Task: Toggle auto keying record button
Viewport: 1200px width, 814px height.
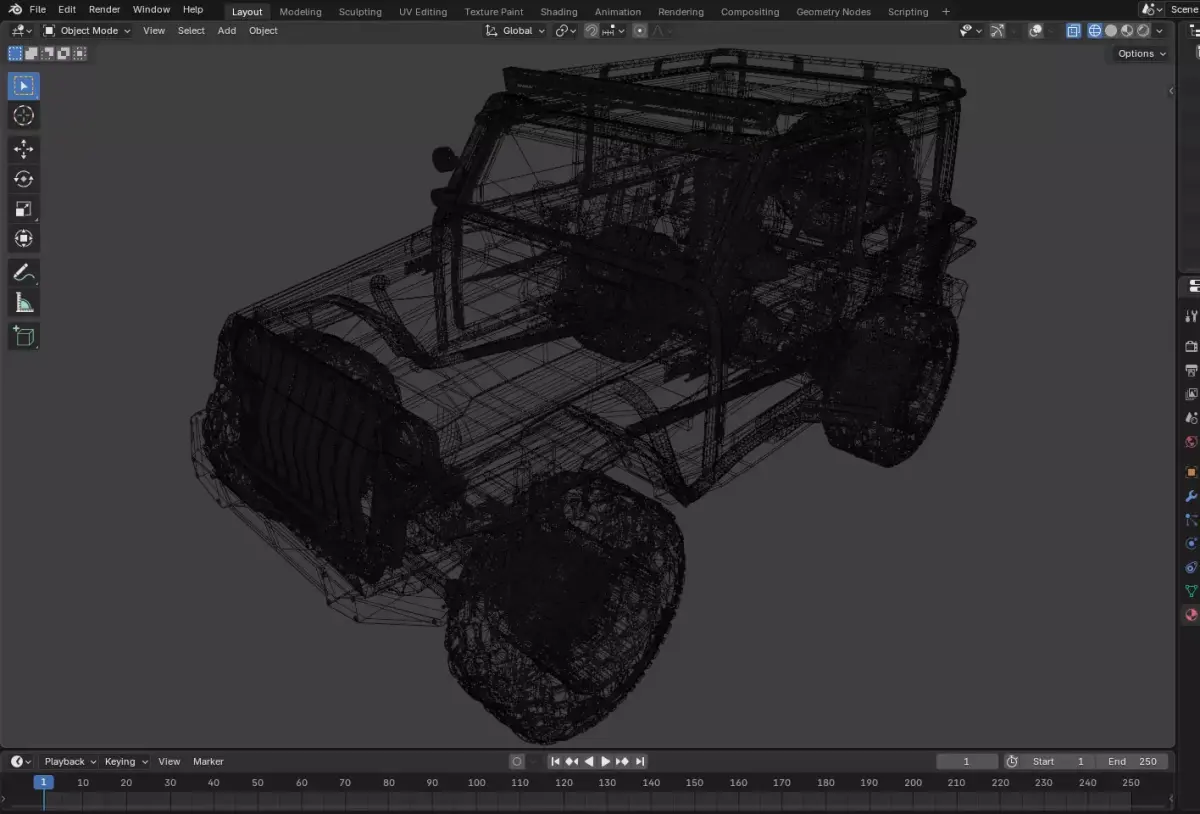Action: point(517,762)
